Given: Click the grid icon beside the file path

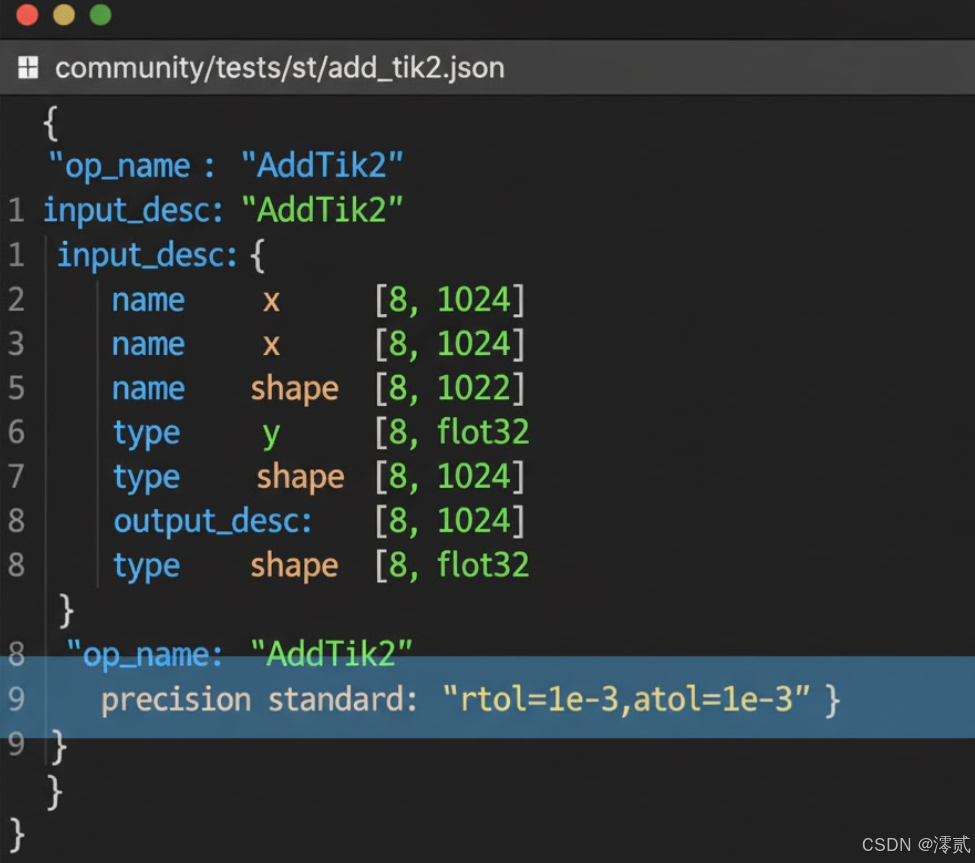Looking at the screenshot, I should [x=28, y=67].
